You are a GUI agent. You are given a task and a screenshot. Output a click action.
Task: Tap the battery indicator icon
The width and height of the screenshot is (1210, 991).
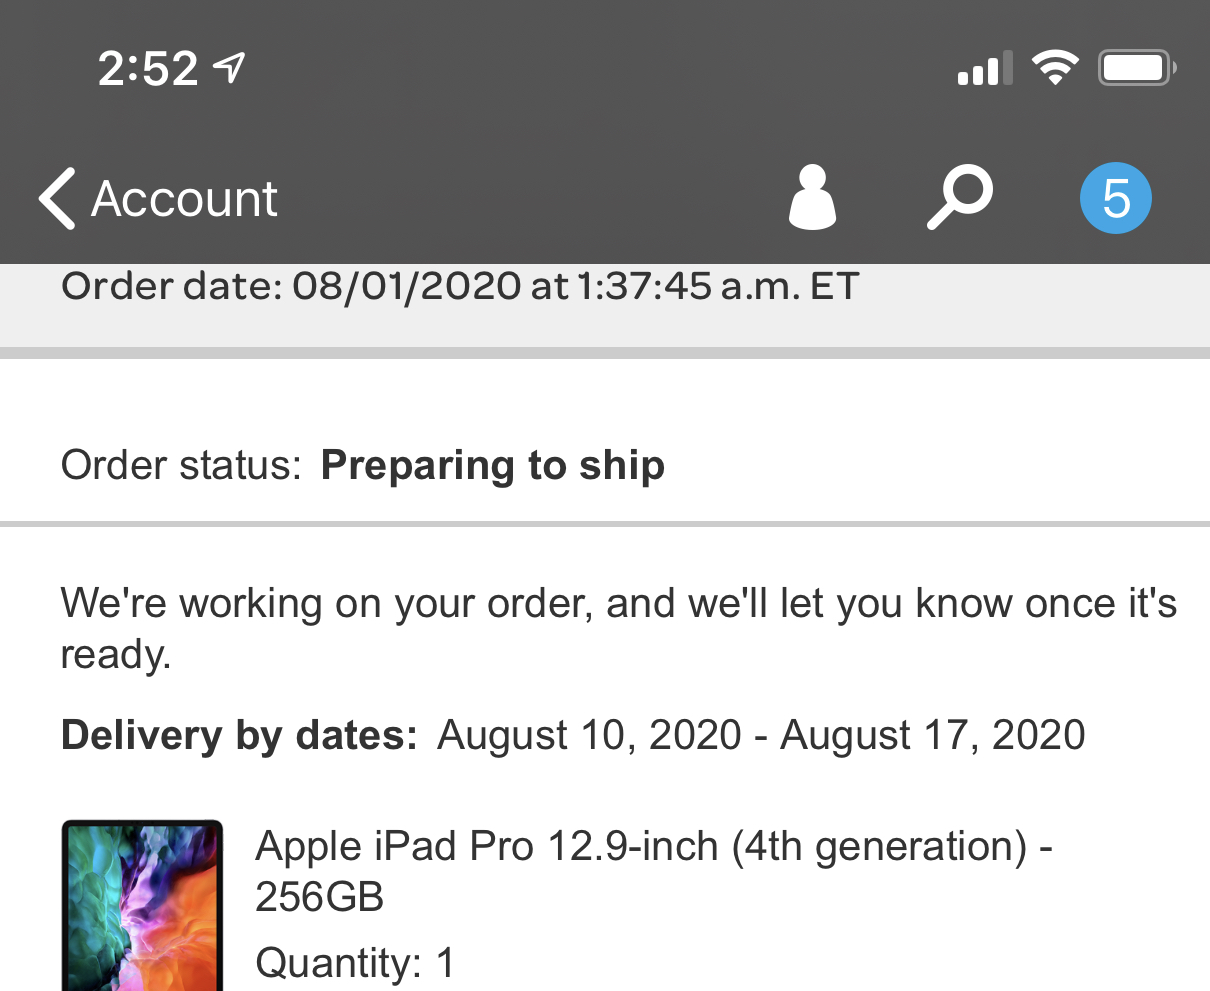[x=1136, y=68]
